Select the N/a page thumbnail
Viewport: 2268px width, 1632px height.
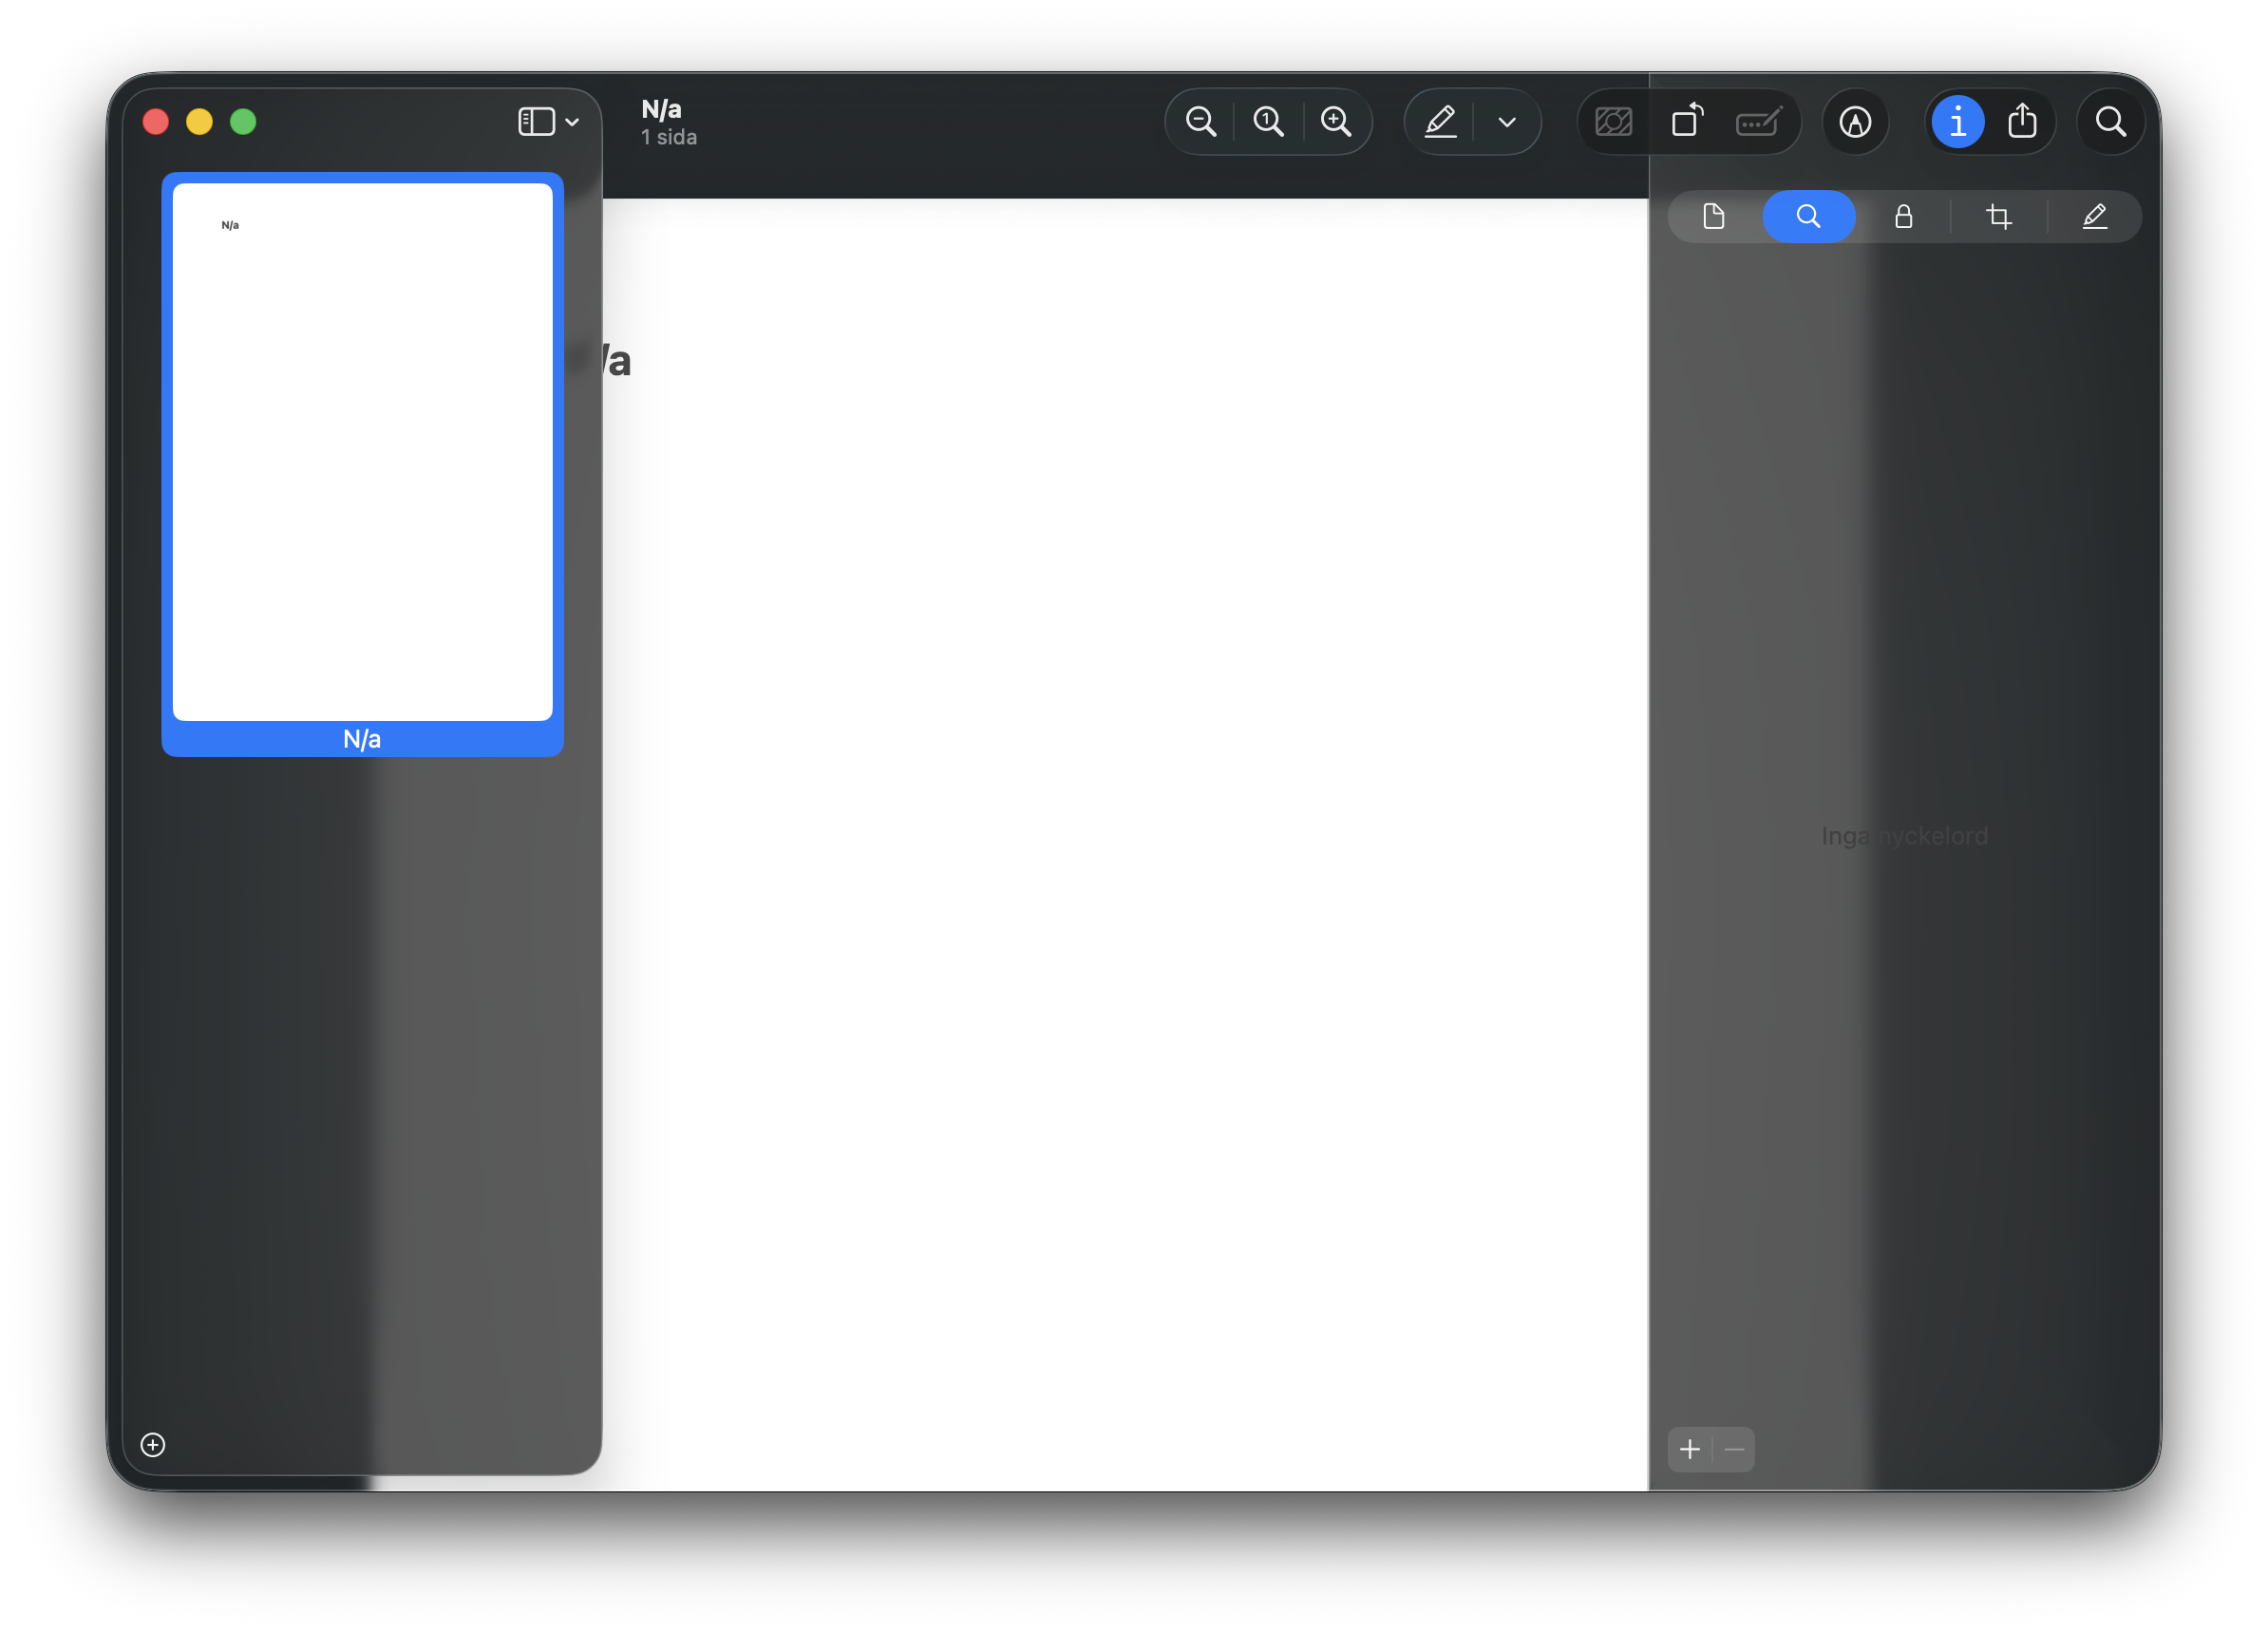coord(362,452)
